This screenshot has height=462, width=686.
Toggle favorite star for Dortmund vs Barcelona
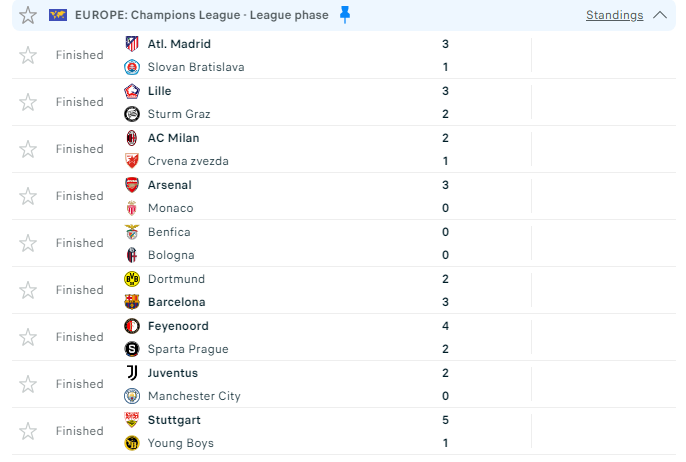click(x=28, y=290)
